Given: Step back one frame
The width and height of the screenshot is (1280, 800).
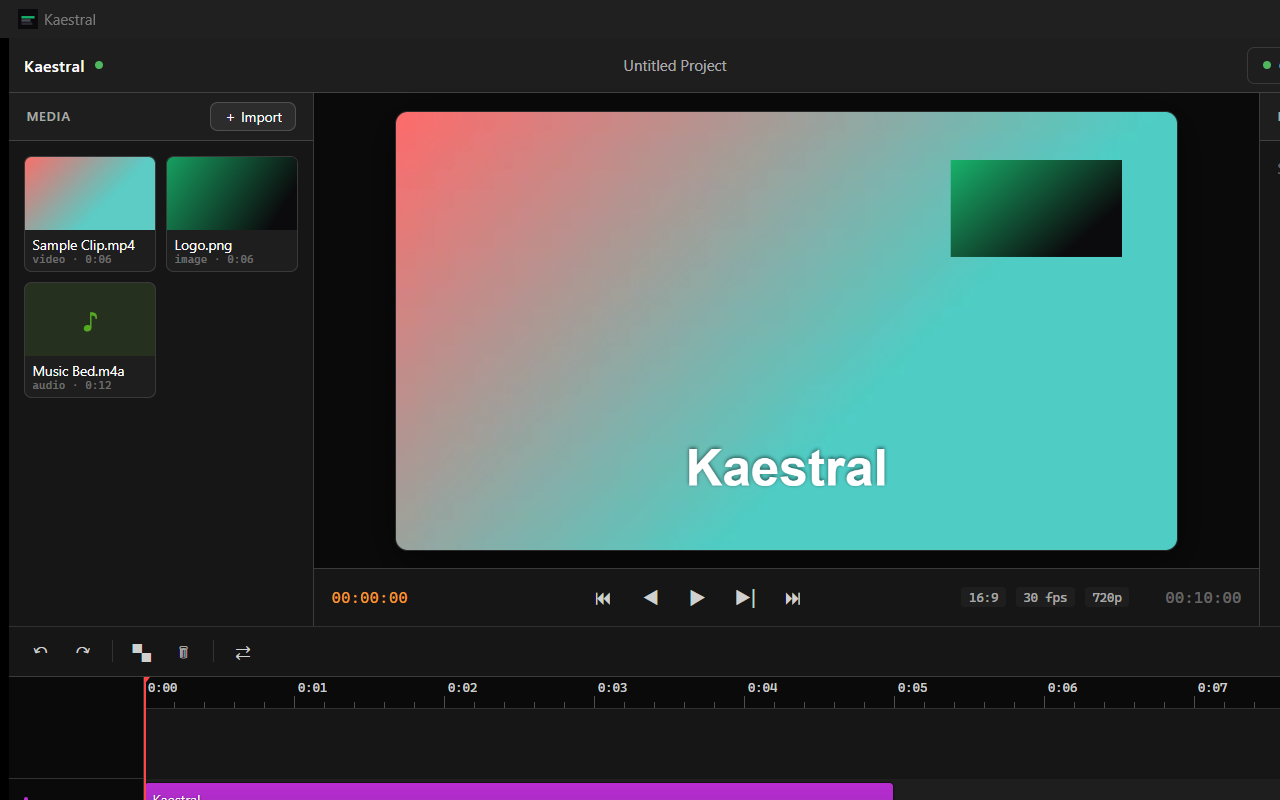Looking at the screenshot, I should (650, 598).
